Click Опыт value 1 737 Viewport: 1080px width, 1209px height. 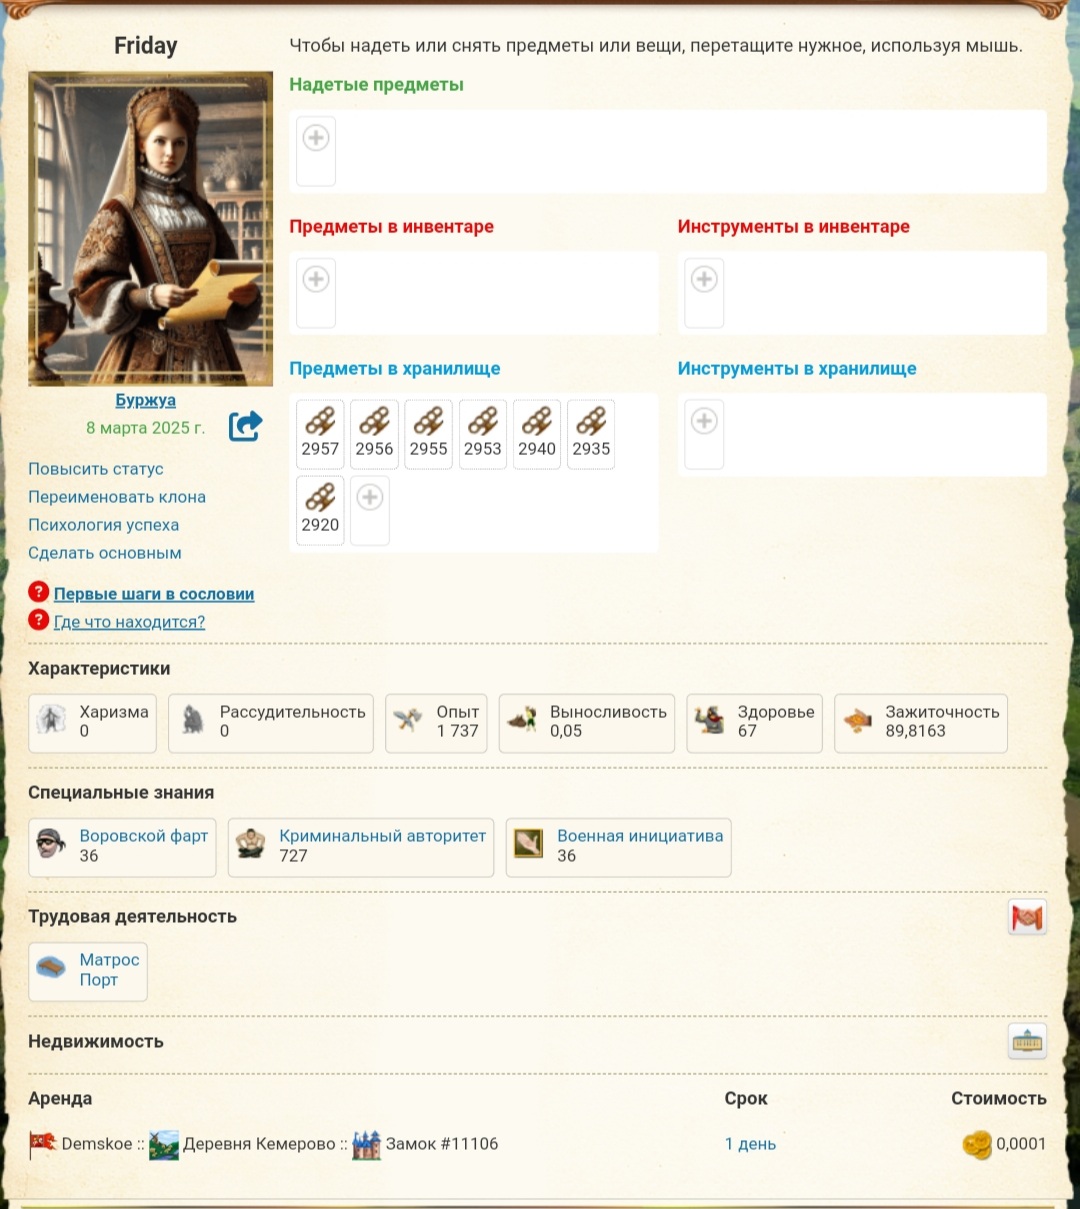458,731
